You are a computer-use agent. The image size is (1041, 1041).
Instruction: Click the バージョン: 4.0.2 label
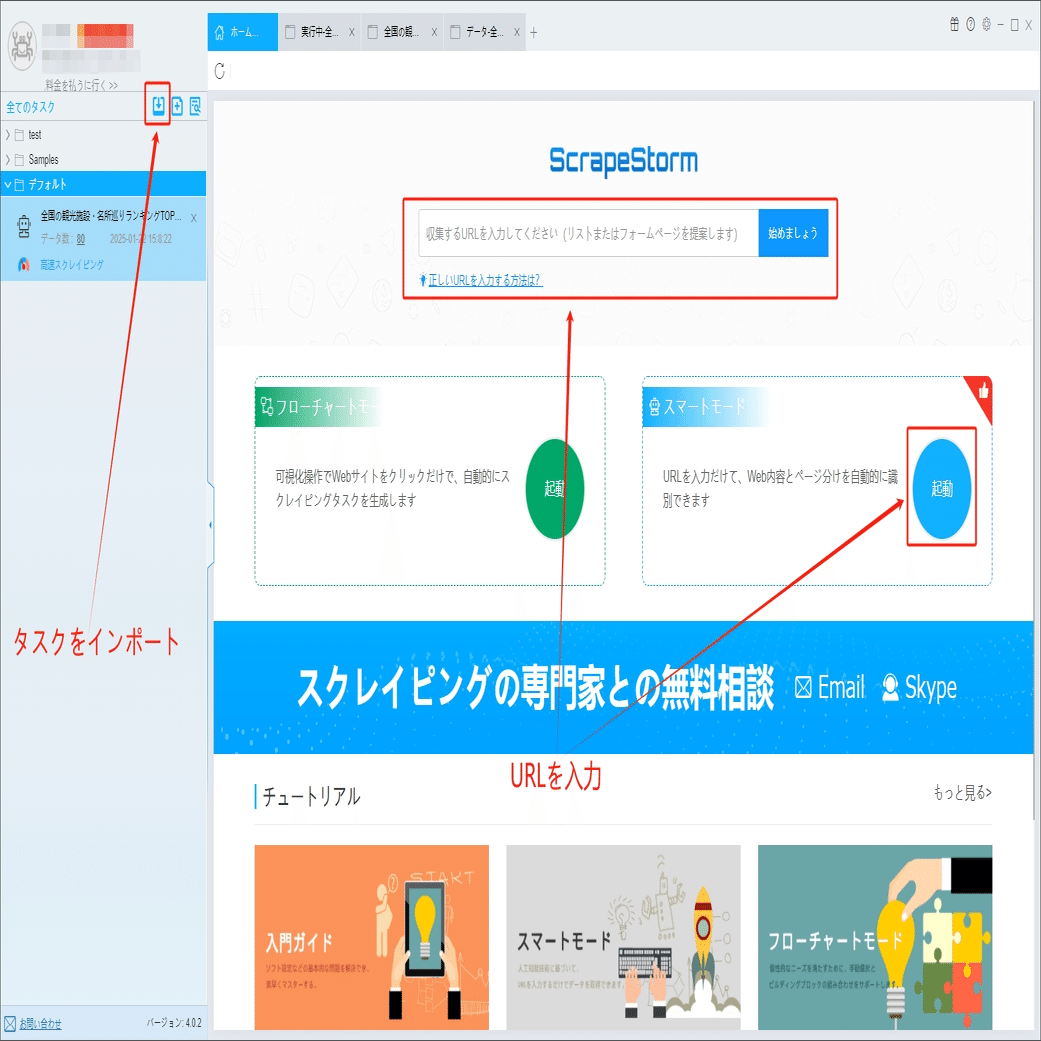[x=174, y=1022]
